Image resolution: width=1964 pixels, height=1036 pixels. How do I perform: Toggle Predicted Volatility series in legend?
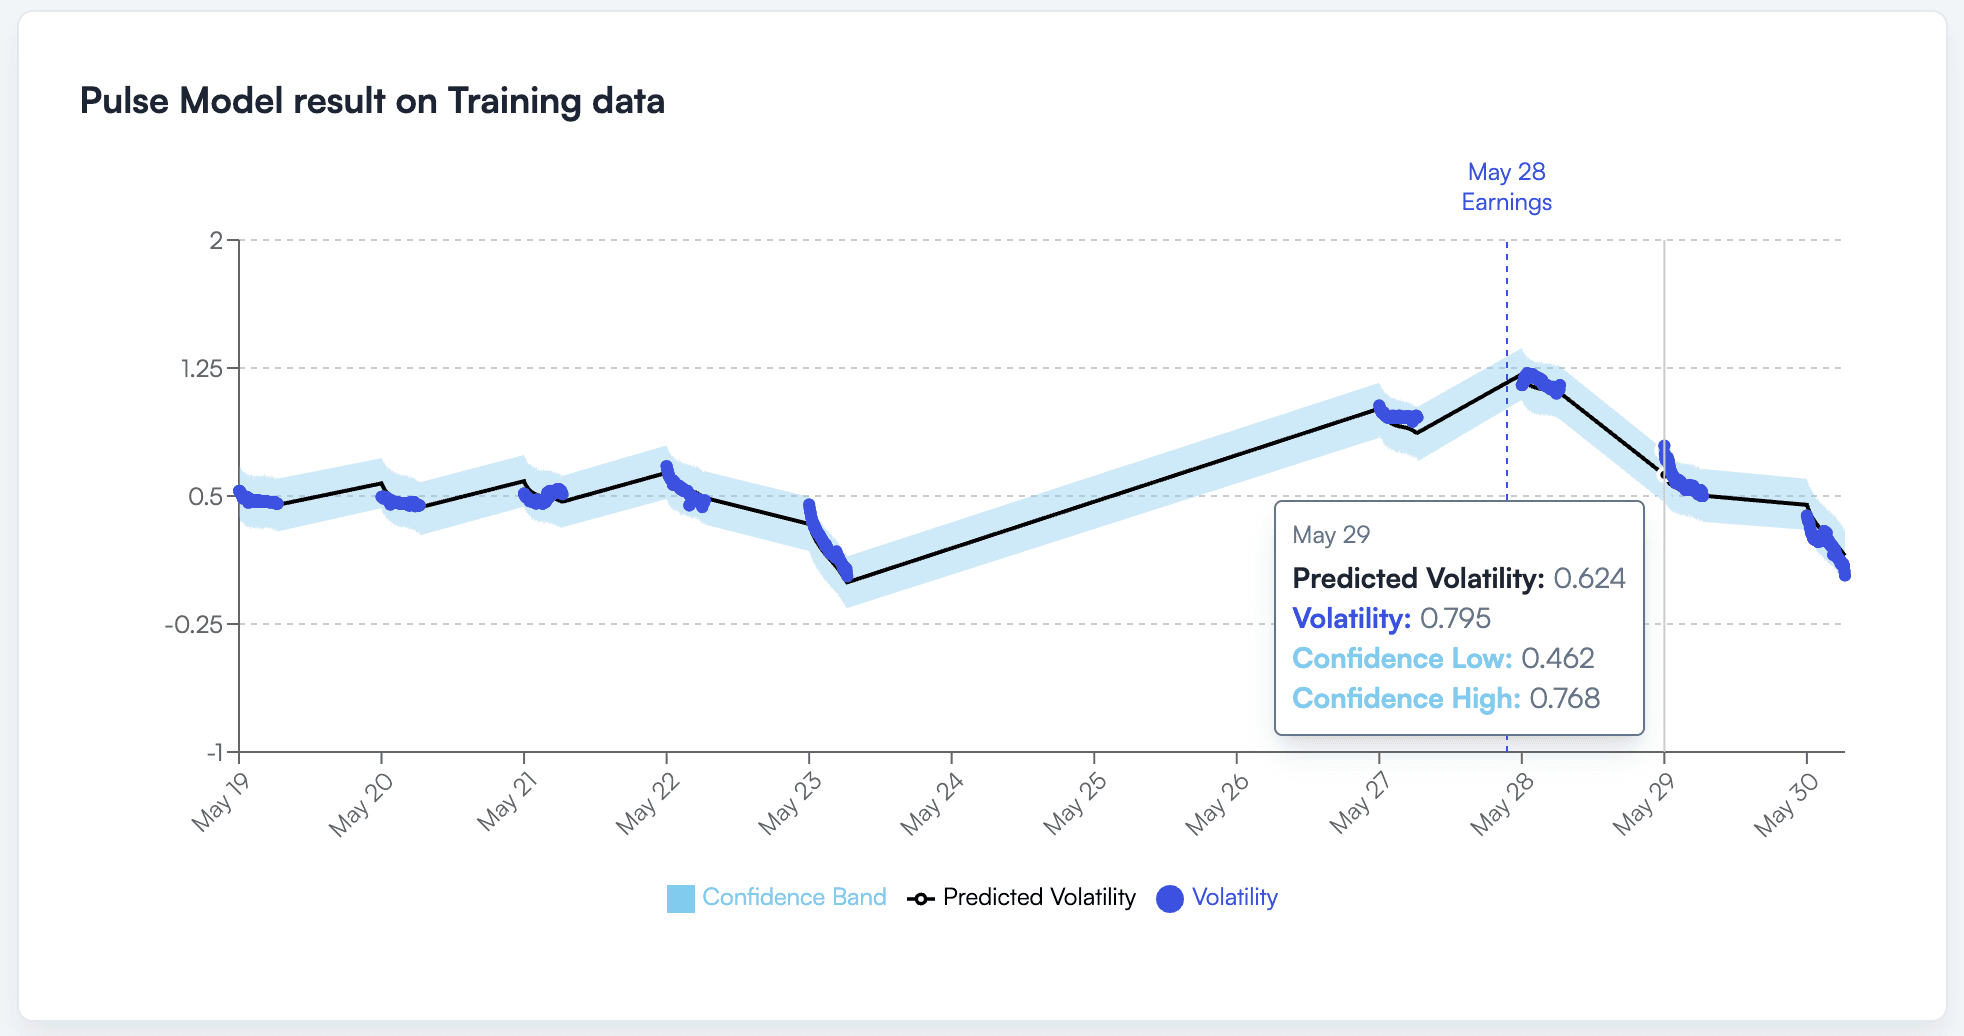click(1039, 897)
